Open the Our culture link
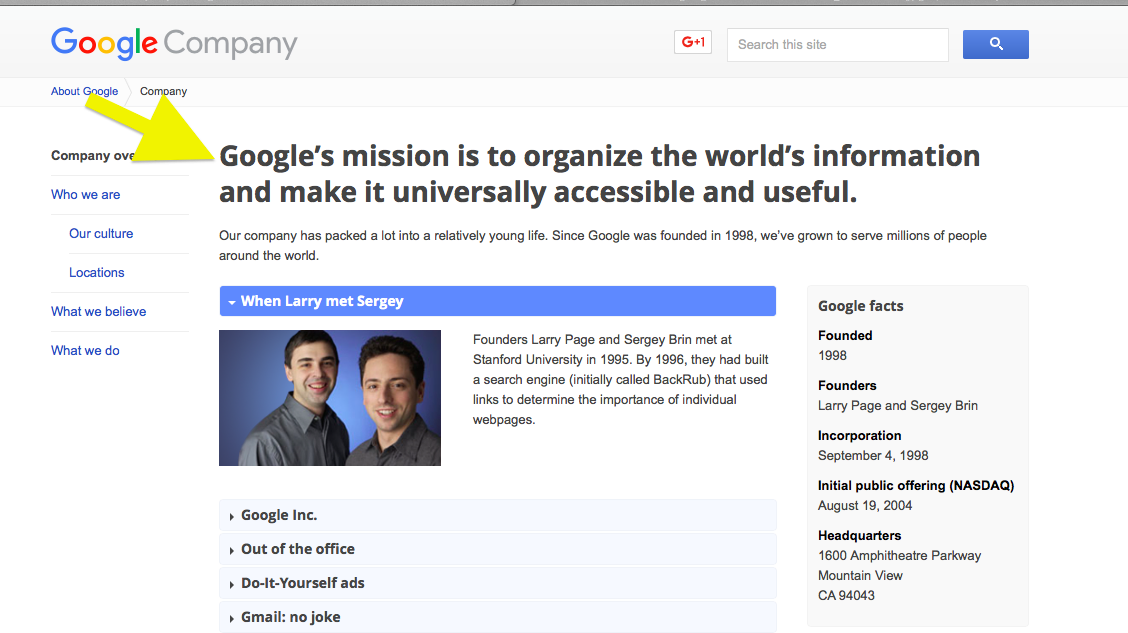This screenshot has height=633, width=1128. point(101,234)
